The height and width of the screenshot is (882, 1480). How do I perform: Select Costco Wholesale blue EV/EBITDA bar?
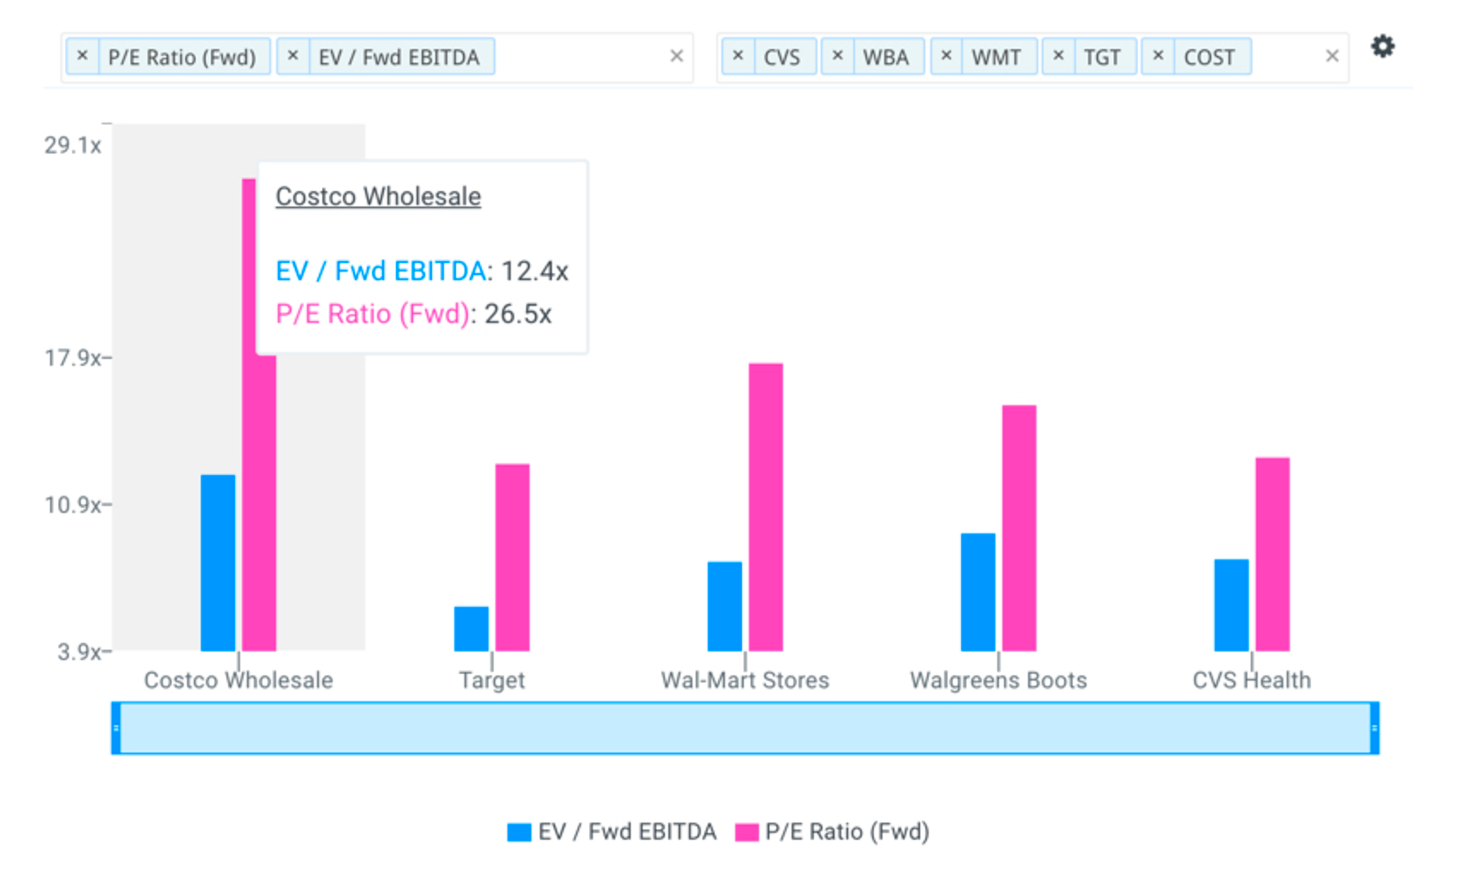click(x=218, y=563)
